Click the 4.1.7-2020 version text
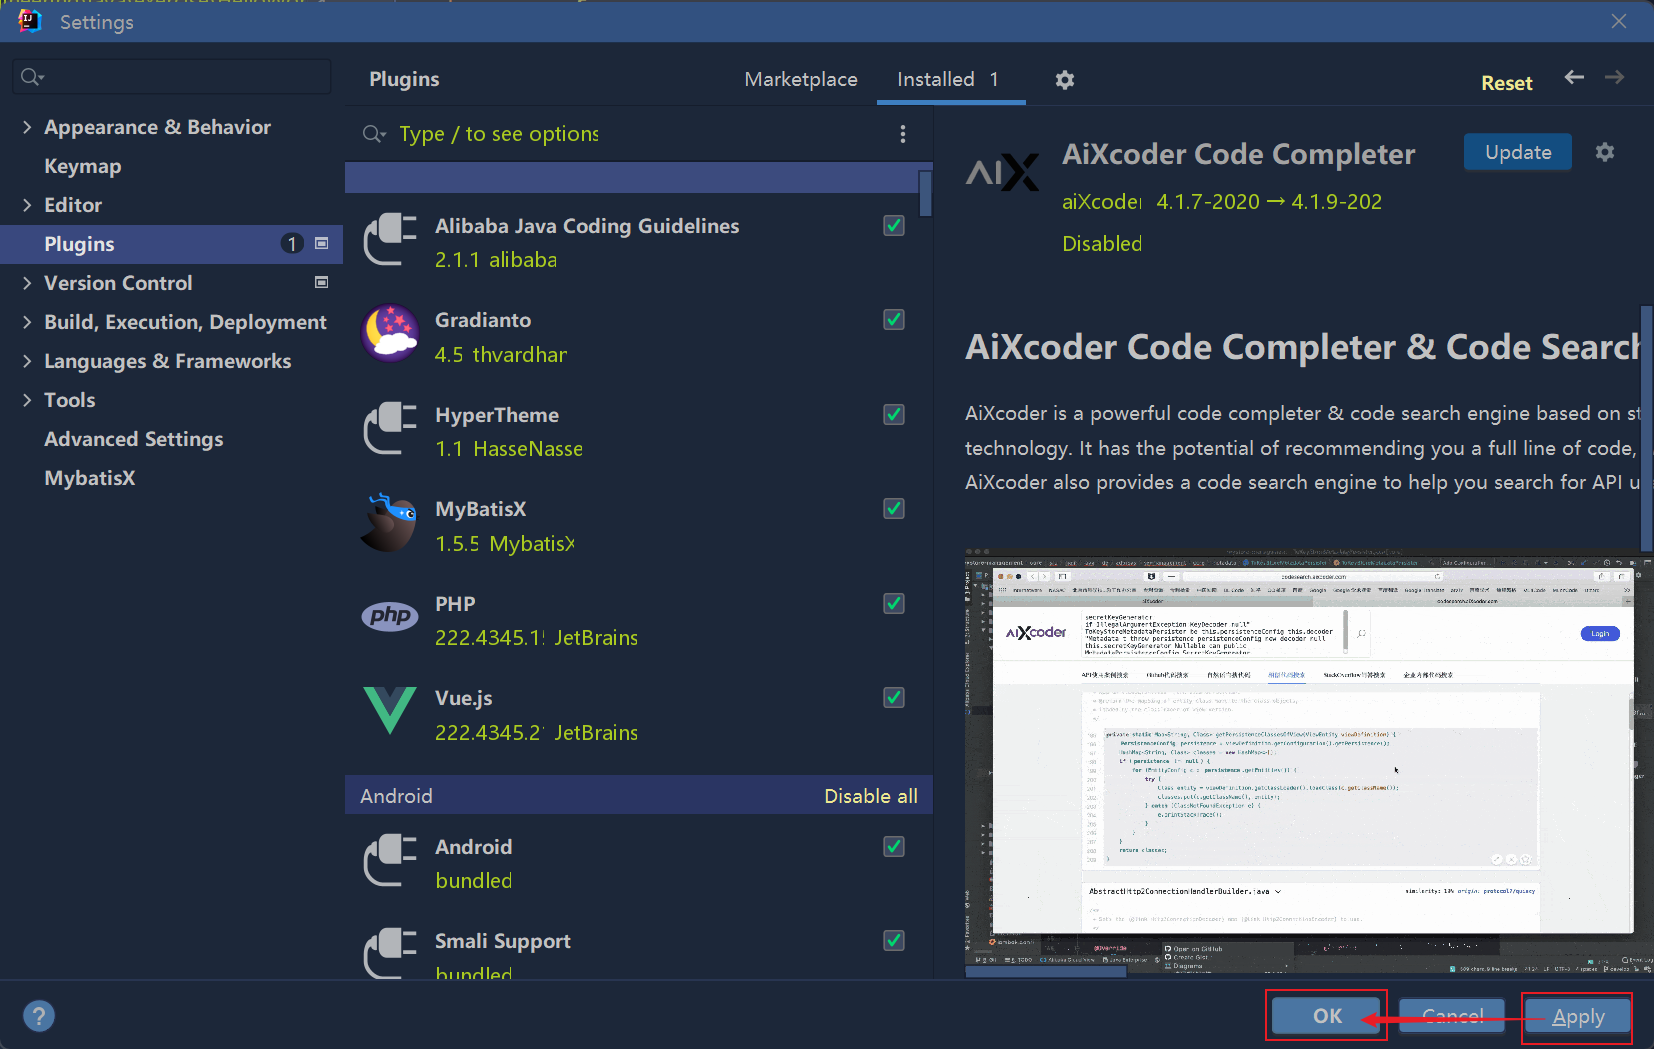This screenshot has width=1654, height=1049. (x=1207, y=202)
